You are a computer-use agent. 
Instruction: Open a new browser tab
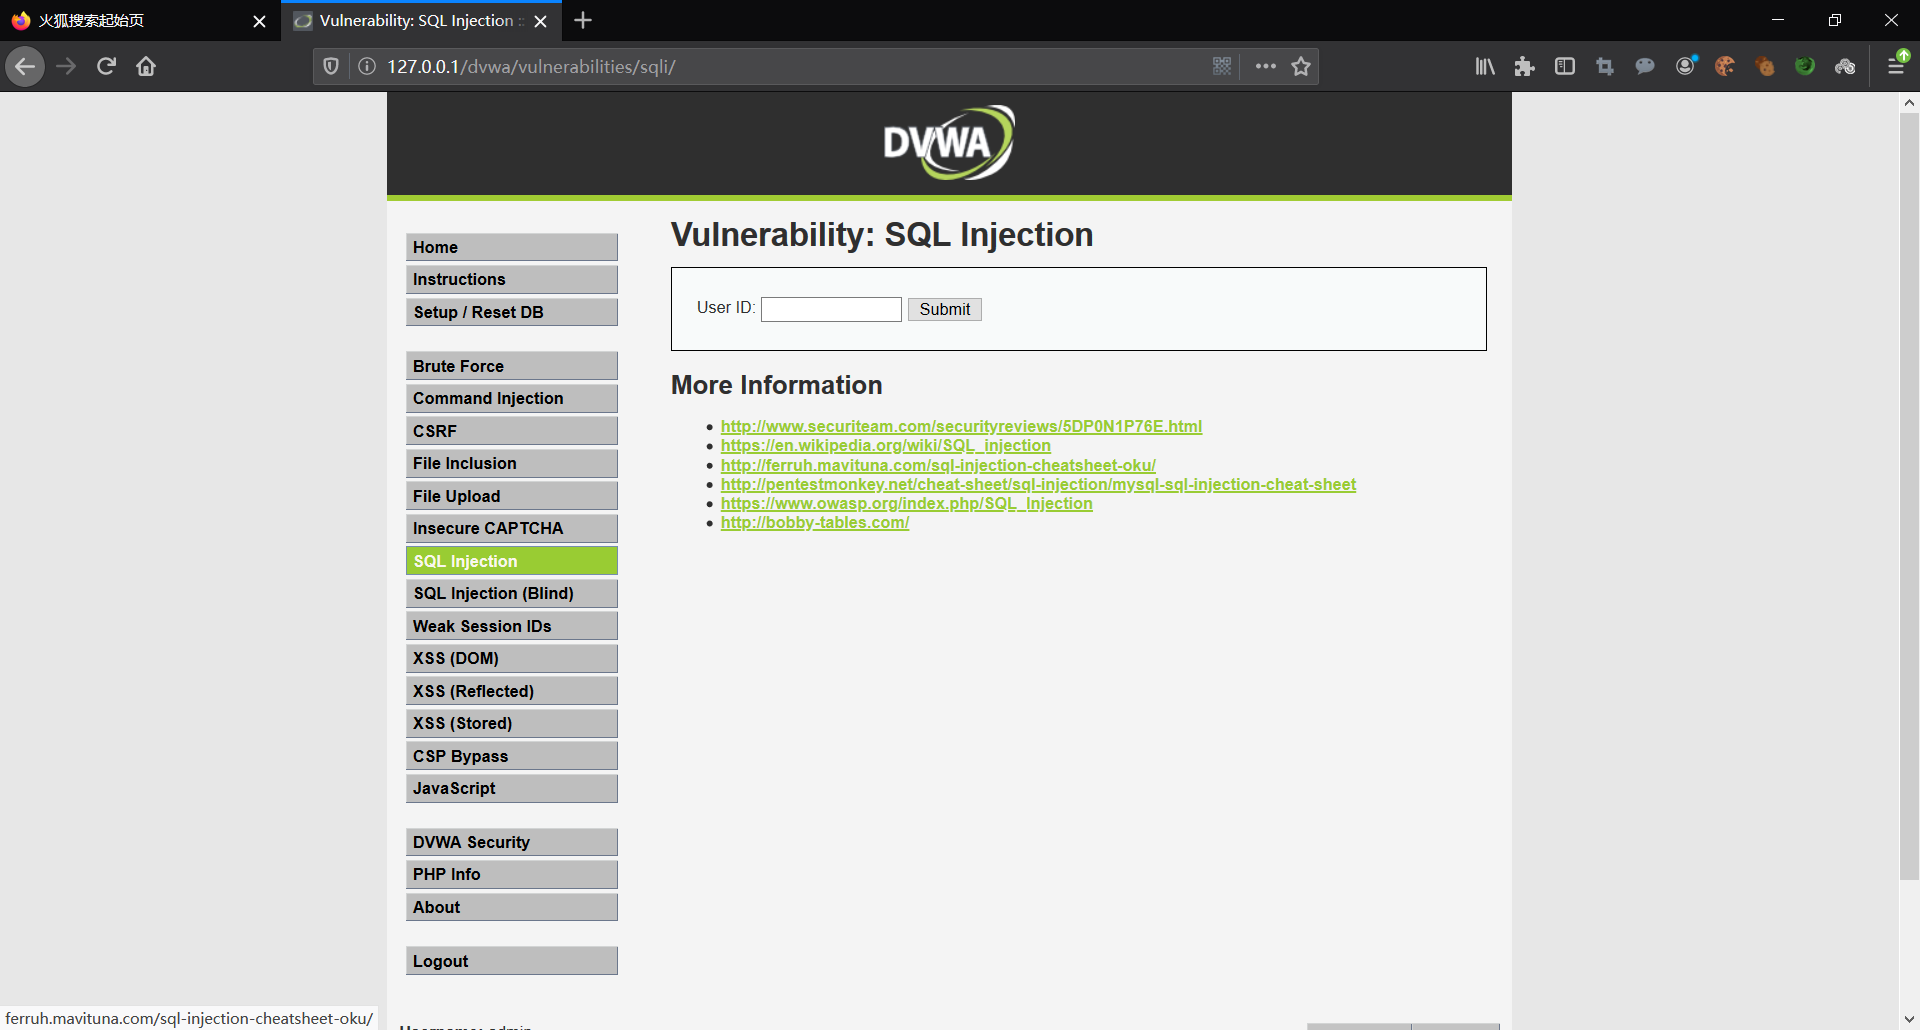(583, 20)
